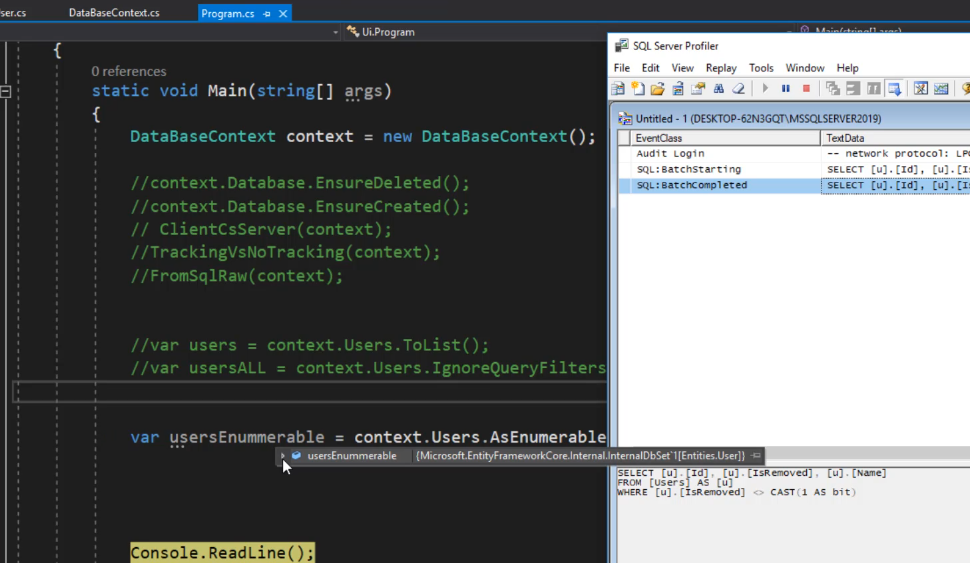Open project dropdown arrow left of Ui.Program
Image resolution: width=970 pixels, height=563 pixels.
[x=335, y=32]
